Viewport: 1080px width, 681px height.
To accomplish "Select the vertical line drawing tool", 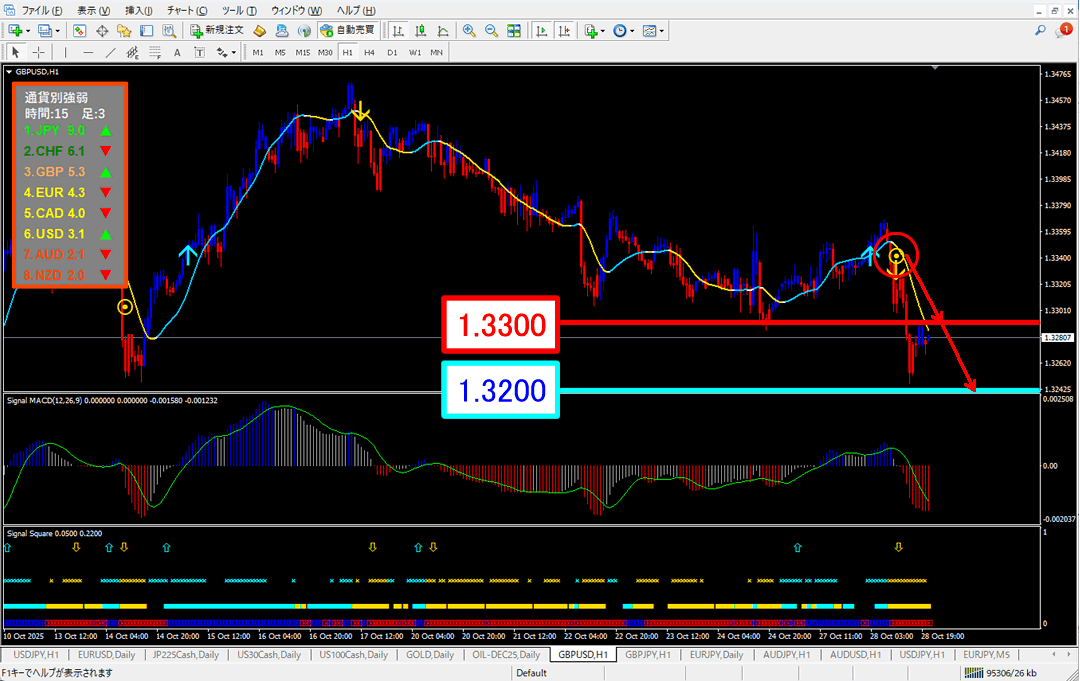I will (66, 52).
